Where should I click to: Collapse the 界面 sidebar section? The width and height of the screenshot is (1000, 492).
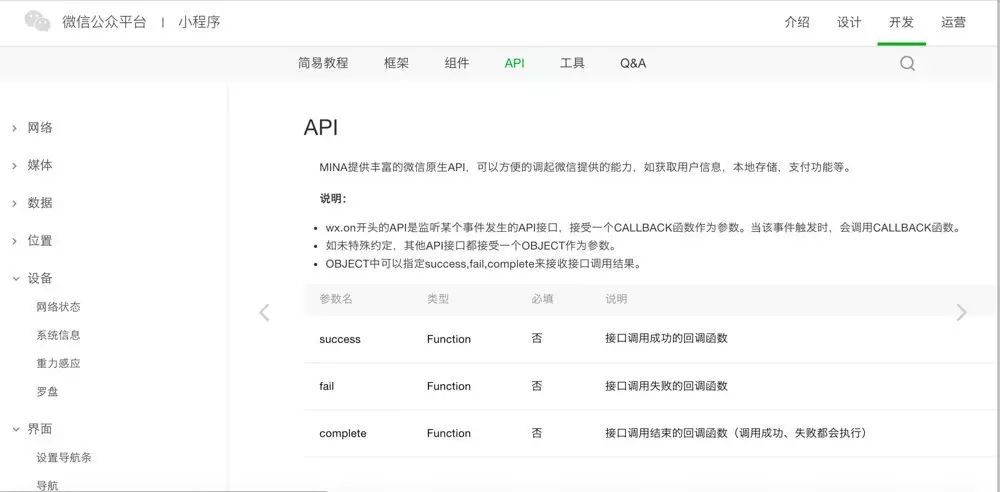(32, 429)
